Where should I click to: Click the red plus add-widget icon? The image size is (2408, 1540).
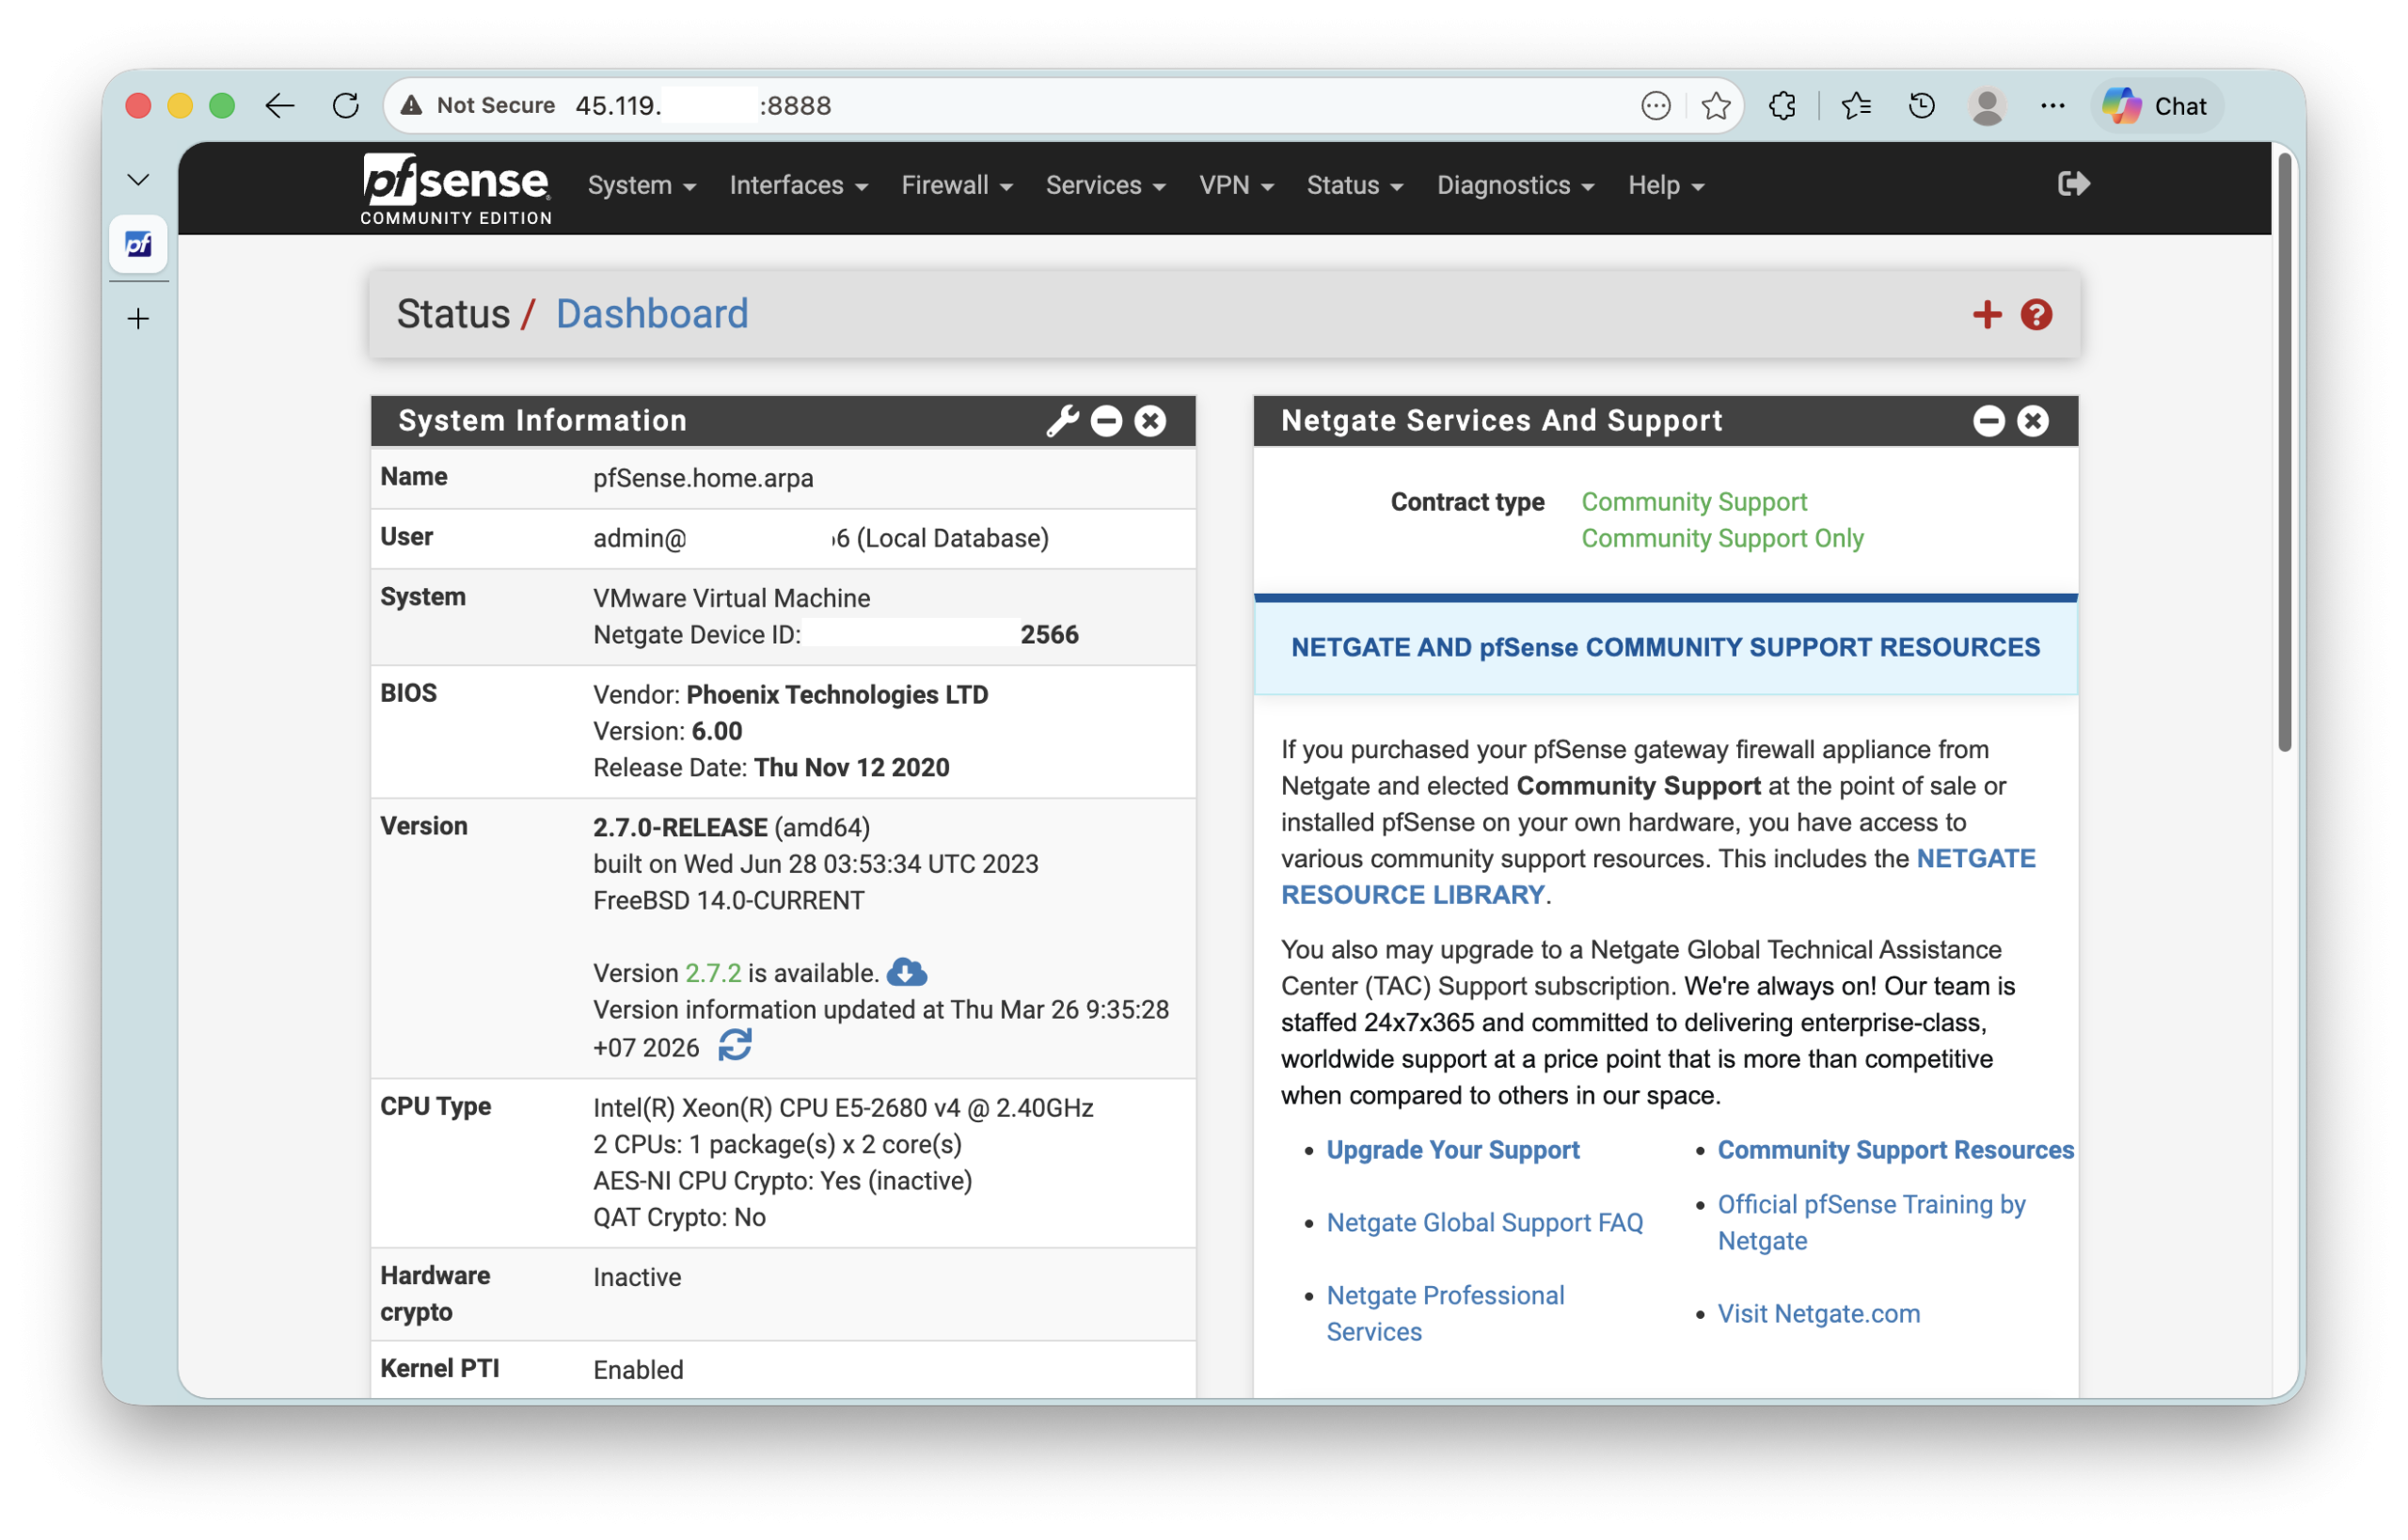[1986, 315]
